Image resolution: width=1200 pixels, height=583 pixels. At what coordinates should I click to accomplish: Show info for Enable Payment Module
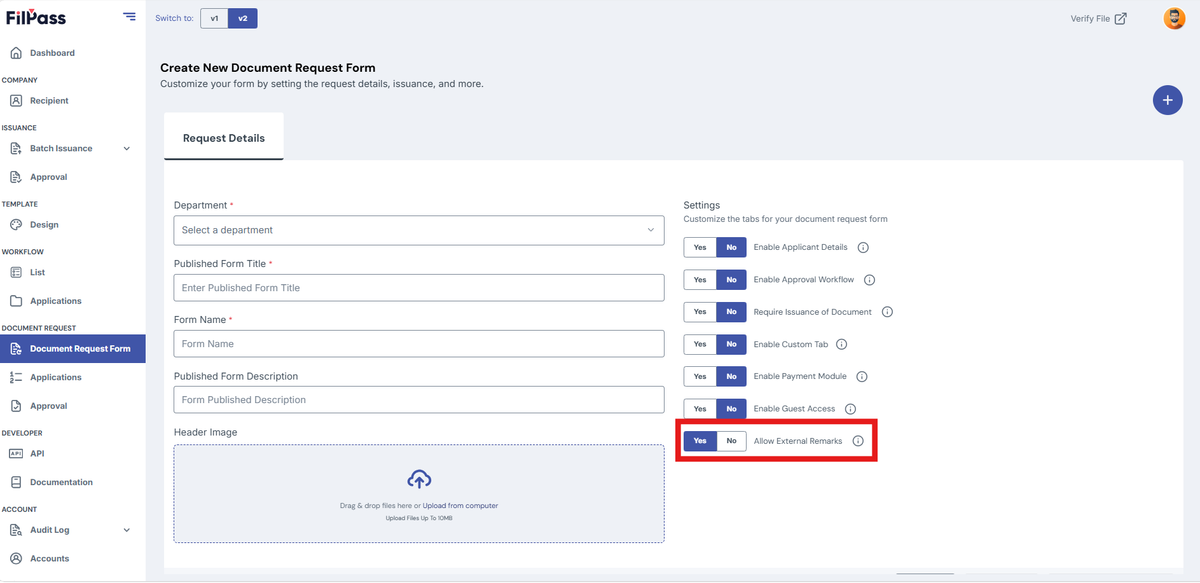pyautogui.click(x=861, y=376)
